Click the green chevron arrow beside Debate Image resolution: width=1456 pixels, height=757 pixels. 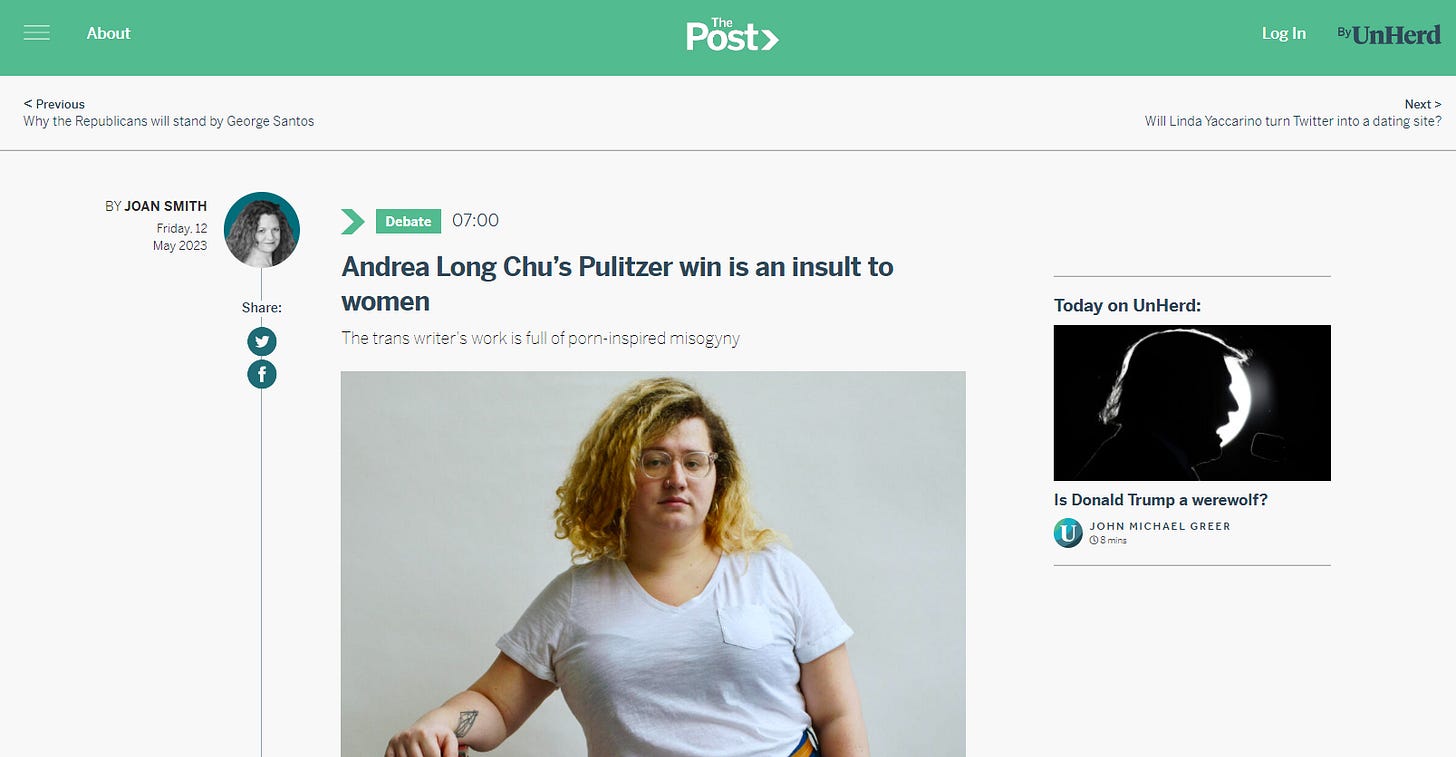353,221
